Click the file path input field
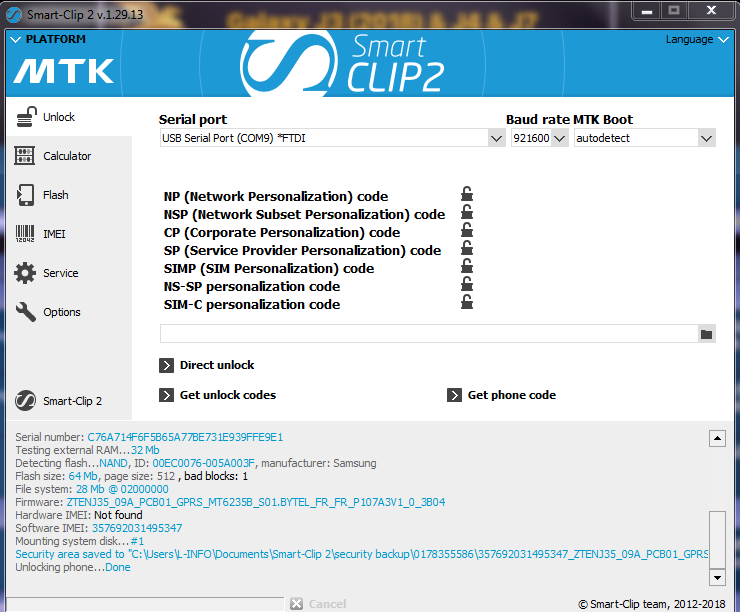 click(429, 334)
